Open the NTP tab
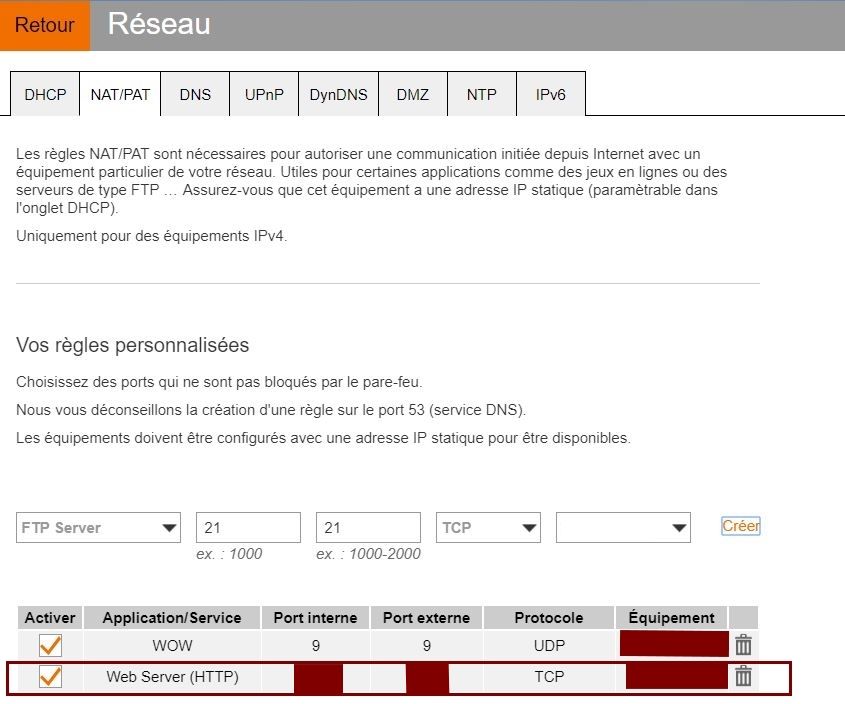This screenshot has width=845, height=704. coord(481,95)
